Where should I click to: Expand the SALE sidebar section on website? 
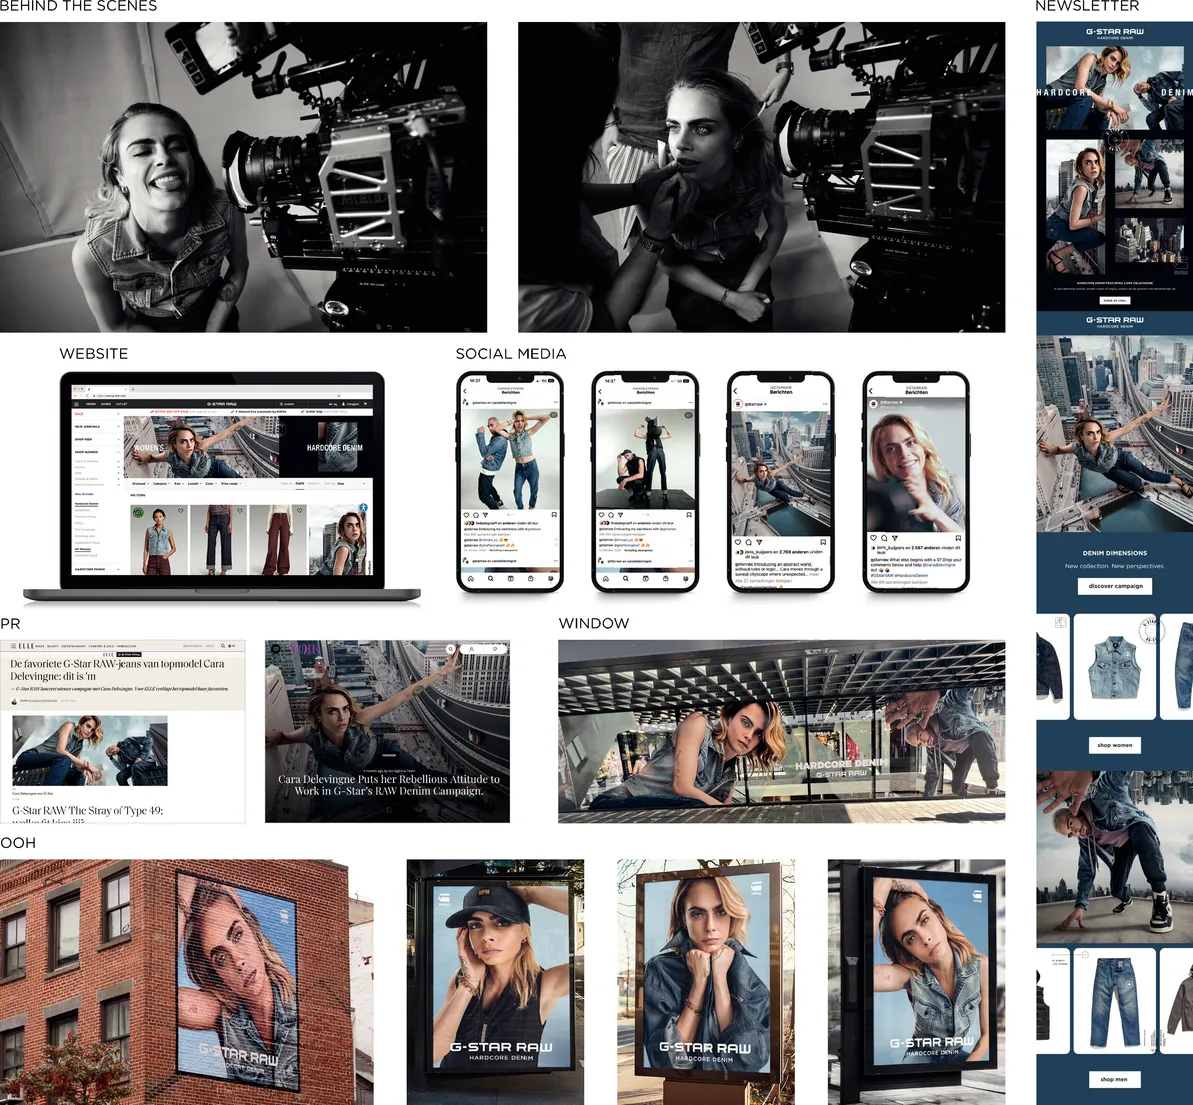point(97,414)
